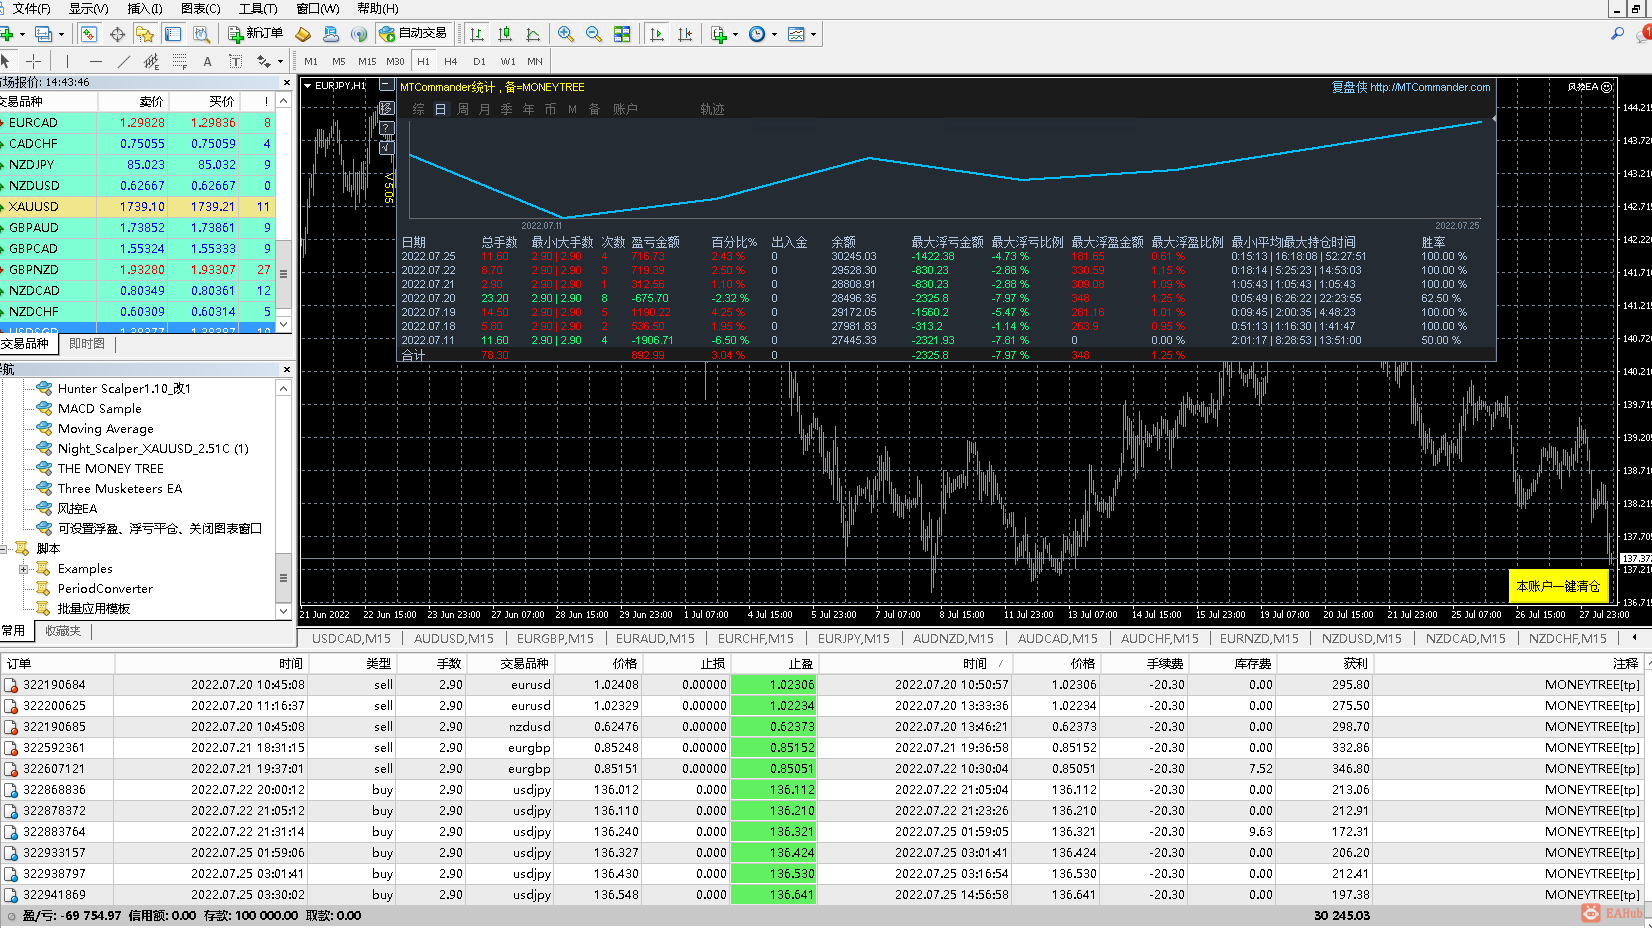Enable the D1 timeframe button

[x=479, y=61]
